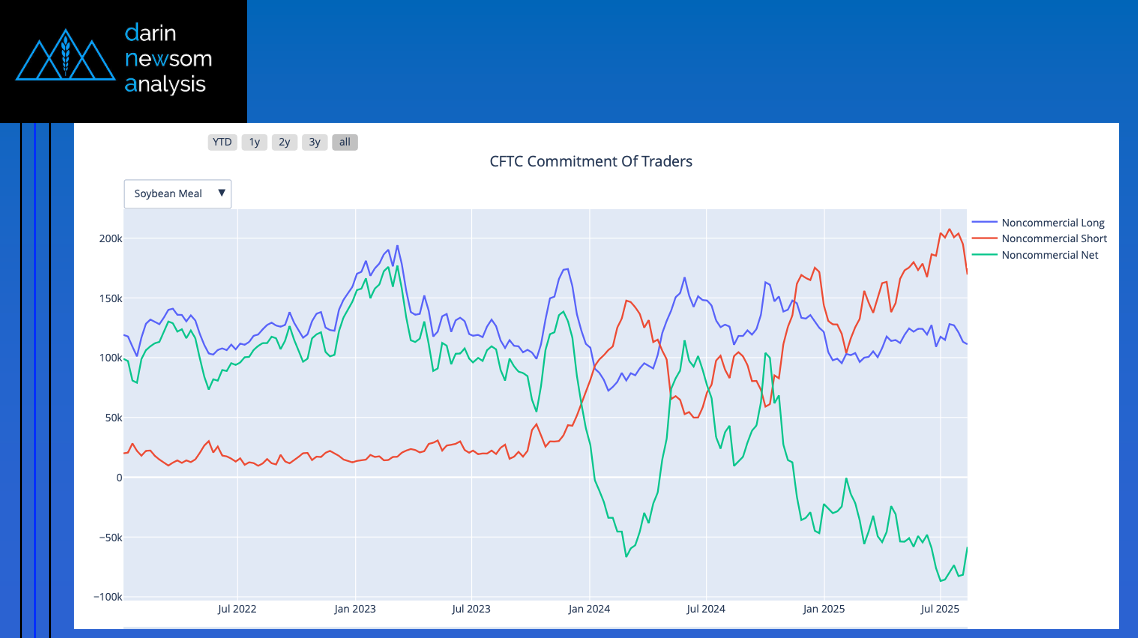1138x638 pixels.
Task: Click the red Noncommercial Short legend line
Action: 985,239
